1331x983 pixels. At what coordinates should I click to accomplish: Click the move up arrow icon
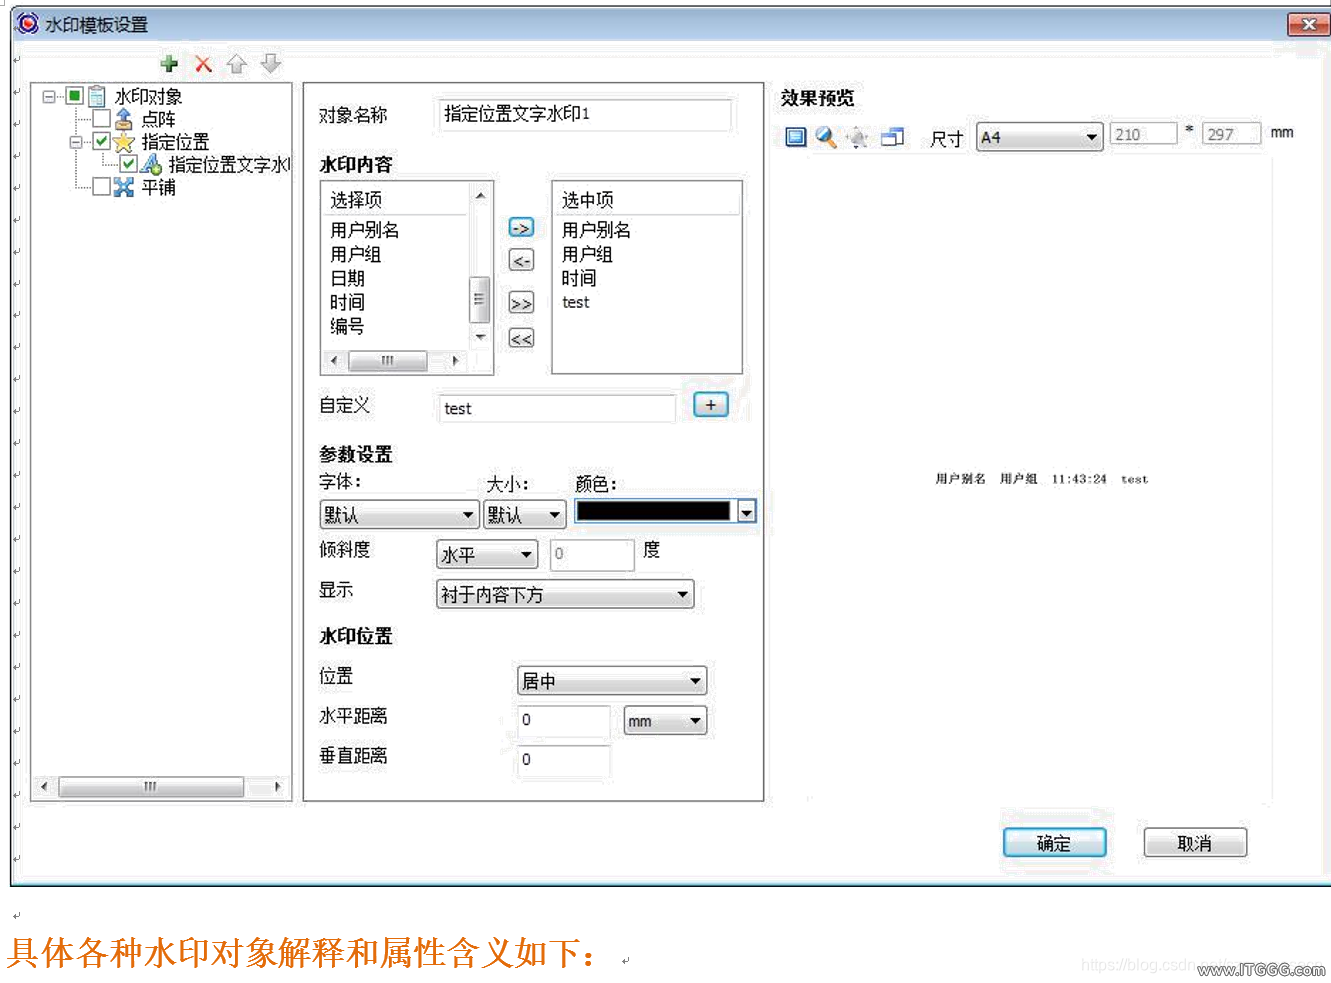(236, 64)
